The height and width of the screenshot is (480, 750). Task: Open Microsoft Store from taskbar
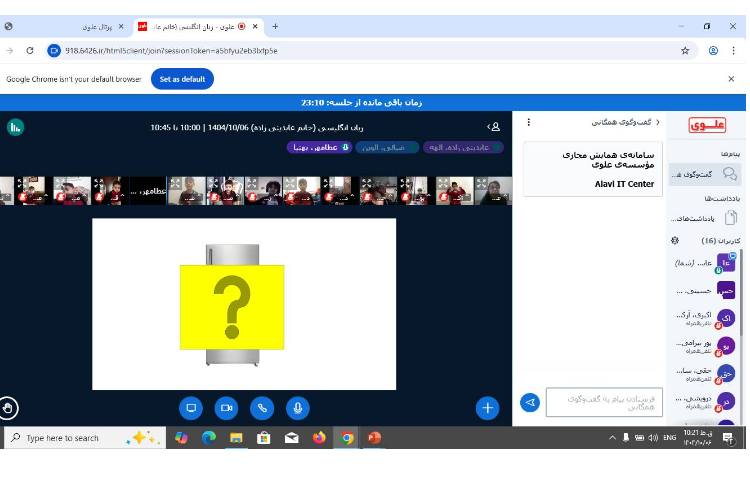click(264, 438)
